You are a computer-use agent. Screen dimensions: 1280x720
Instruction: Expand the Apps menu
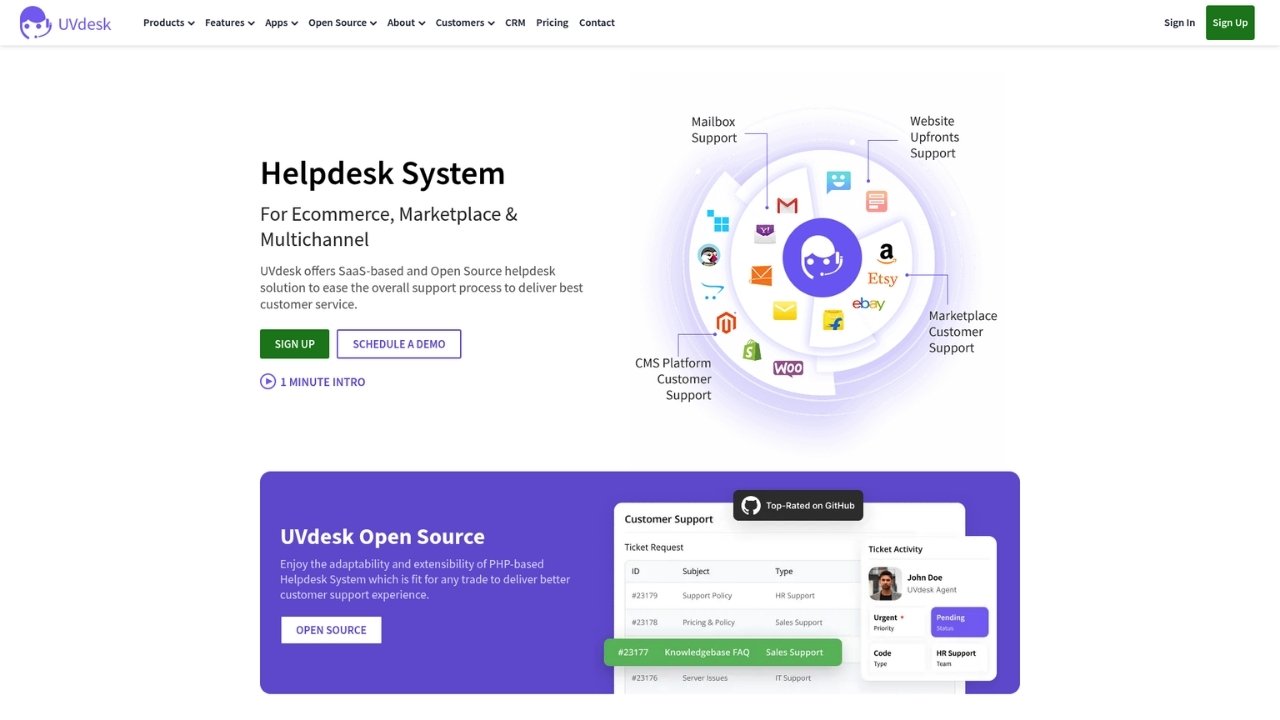point(281,22)
